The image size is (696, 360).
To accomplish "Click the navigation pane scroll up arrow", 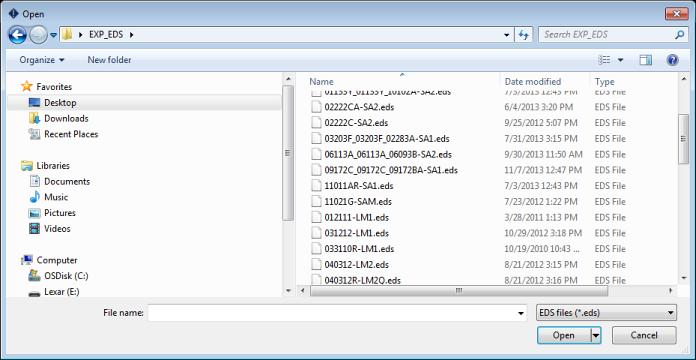I will 288,79.
